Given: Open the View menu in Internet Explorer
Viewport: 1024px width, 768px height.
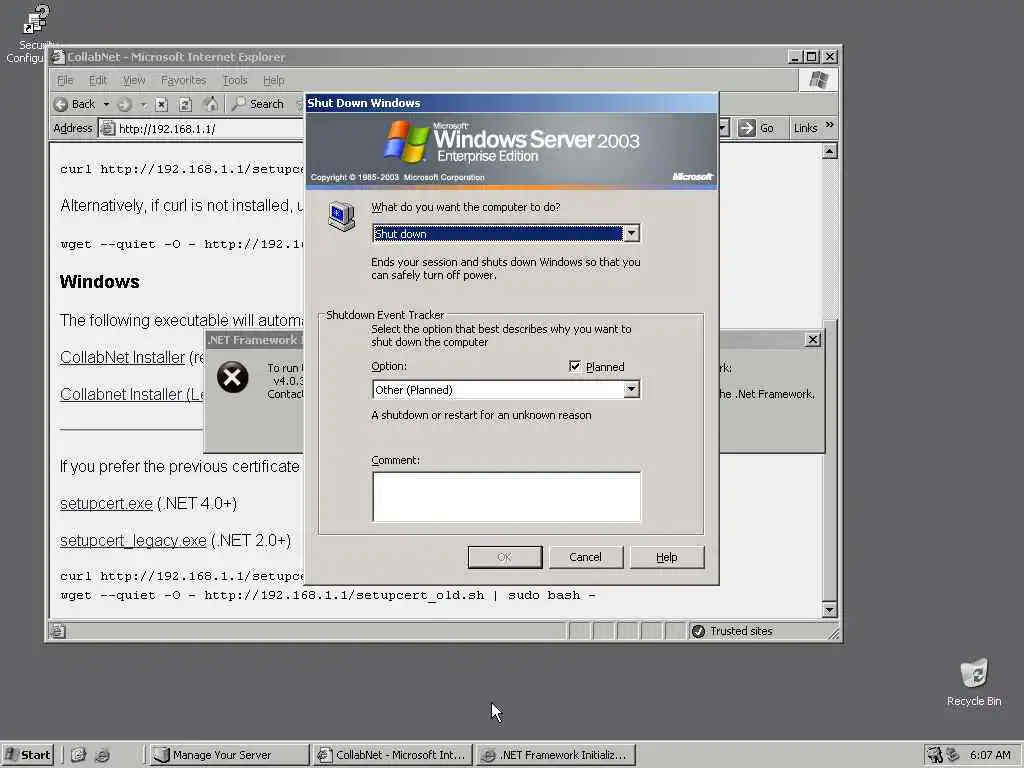Looking at the screenshot, I should [x=134, y=80].
